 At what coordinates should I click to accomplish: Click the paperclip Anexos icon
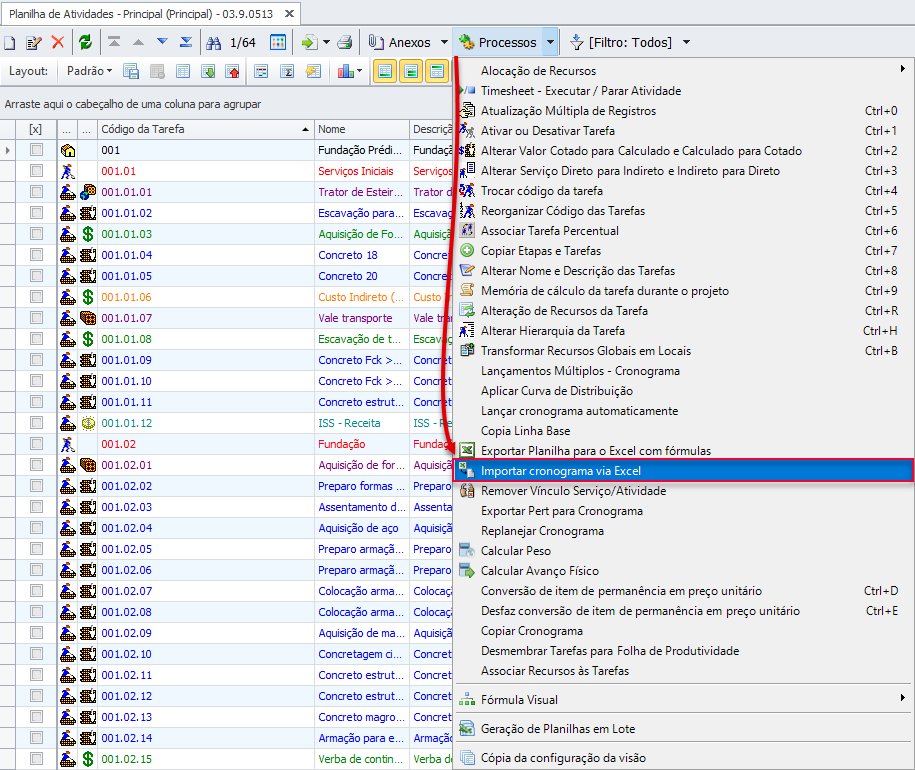[376, 42]
